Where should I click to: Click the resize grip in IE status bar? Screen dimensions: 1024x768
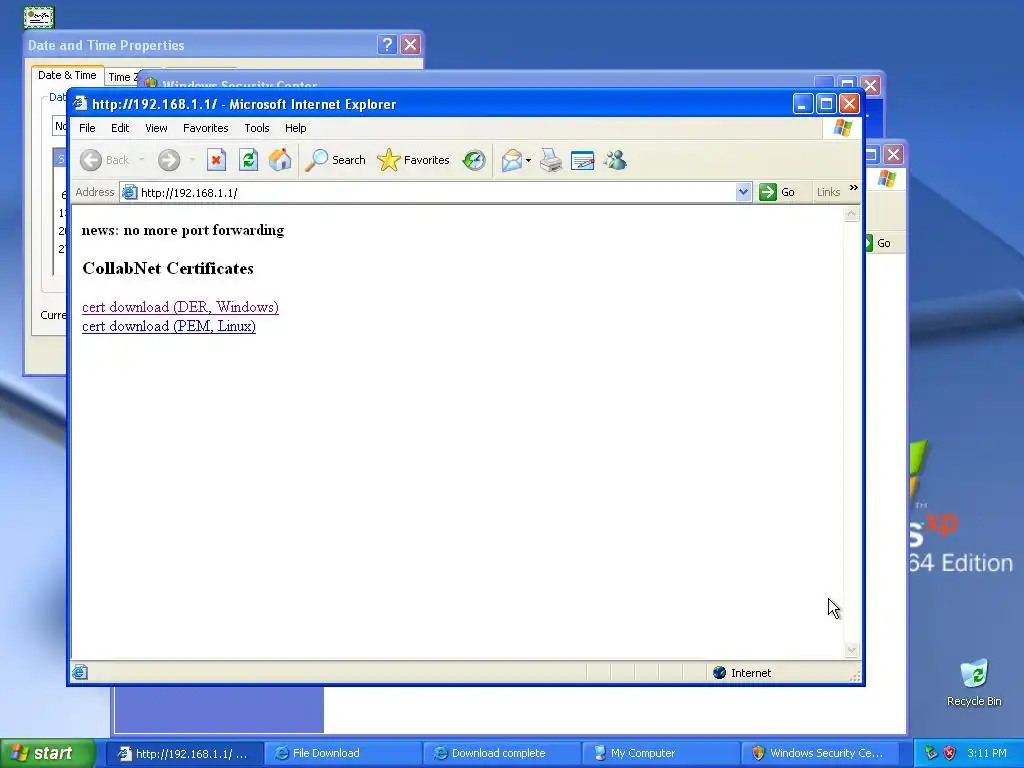coord(855,675)
